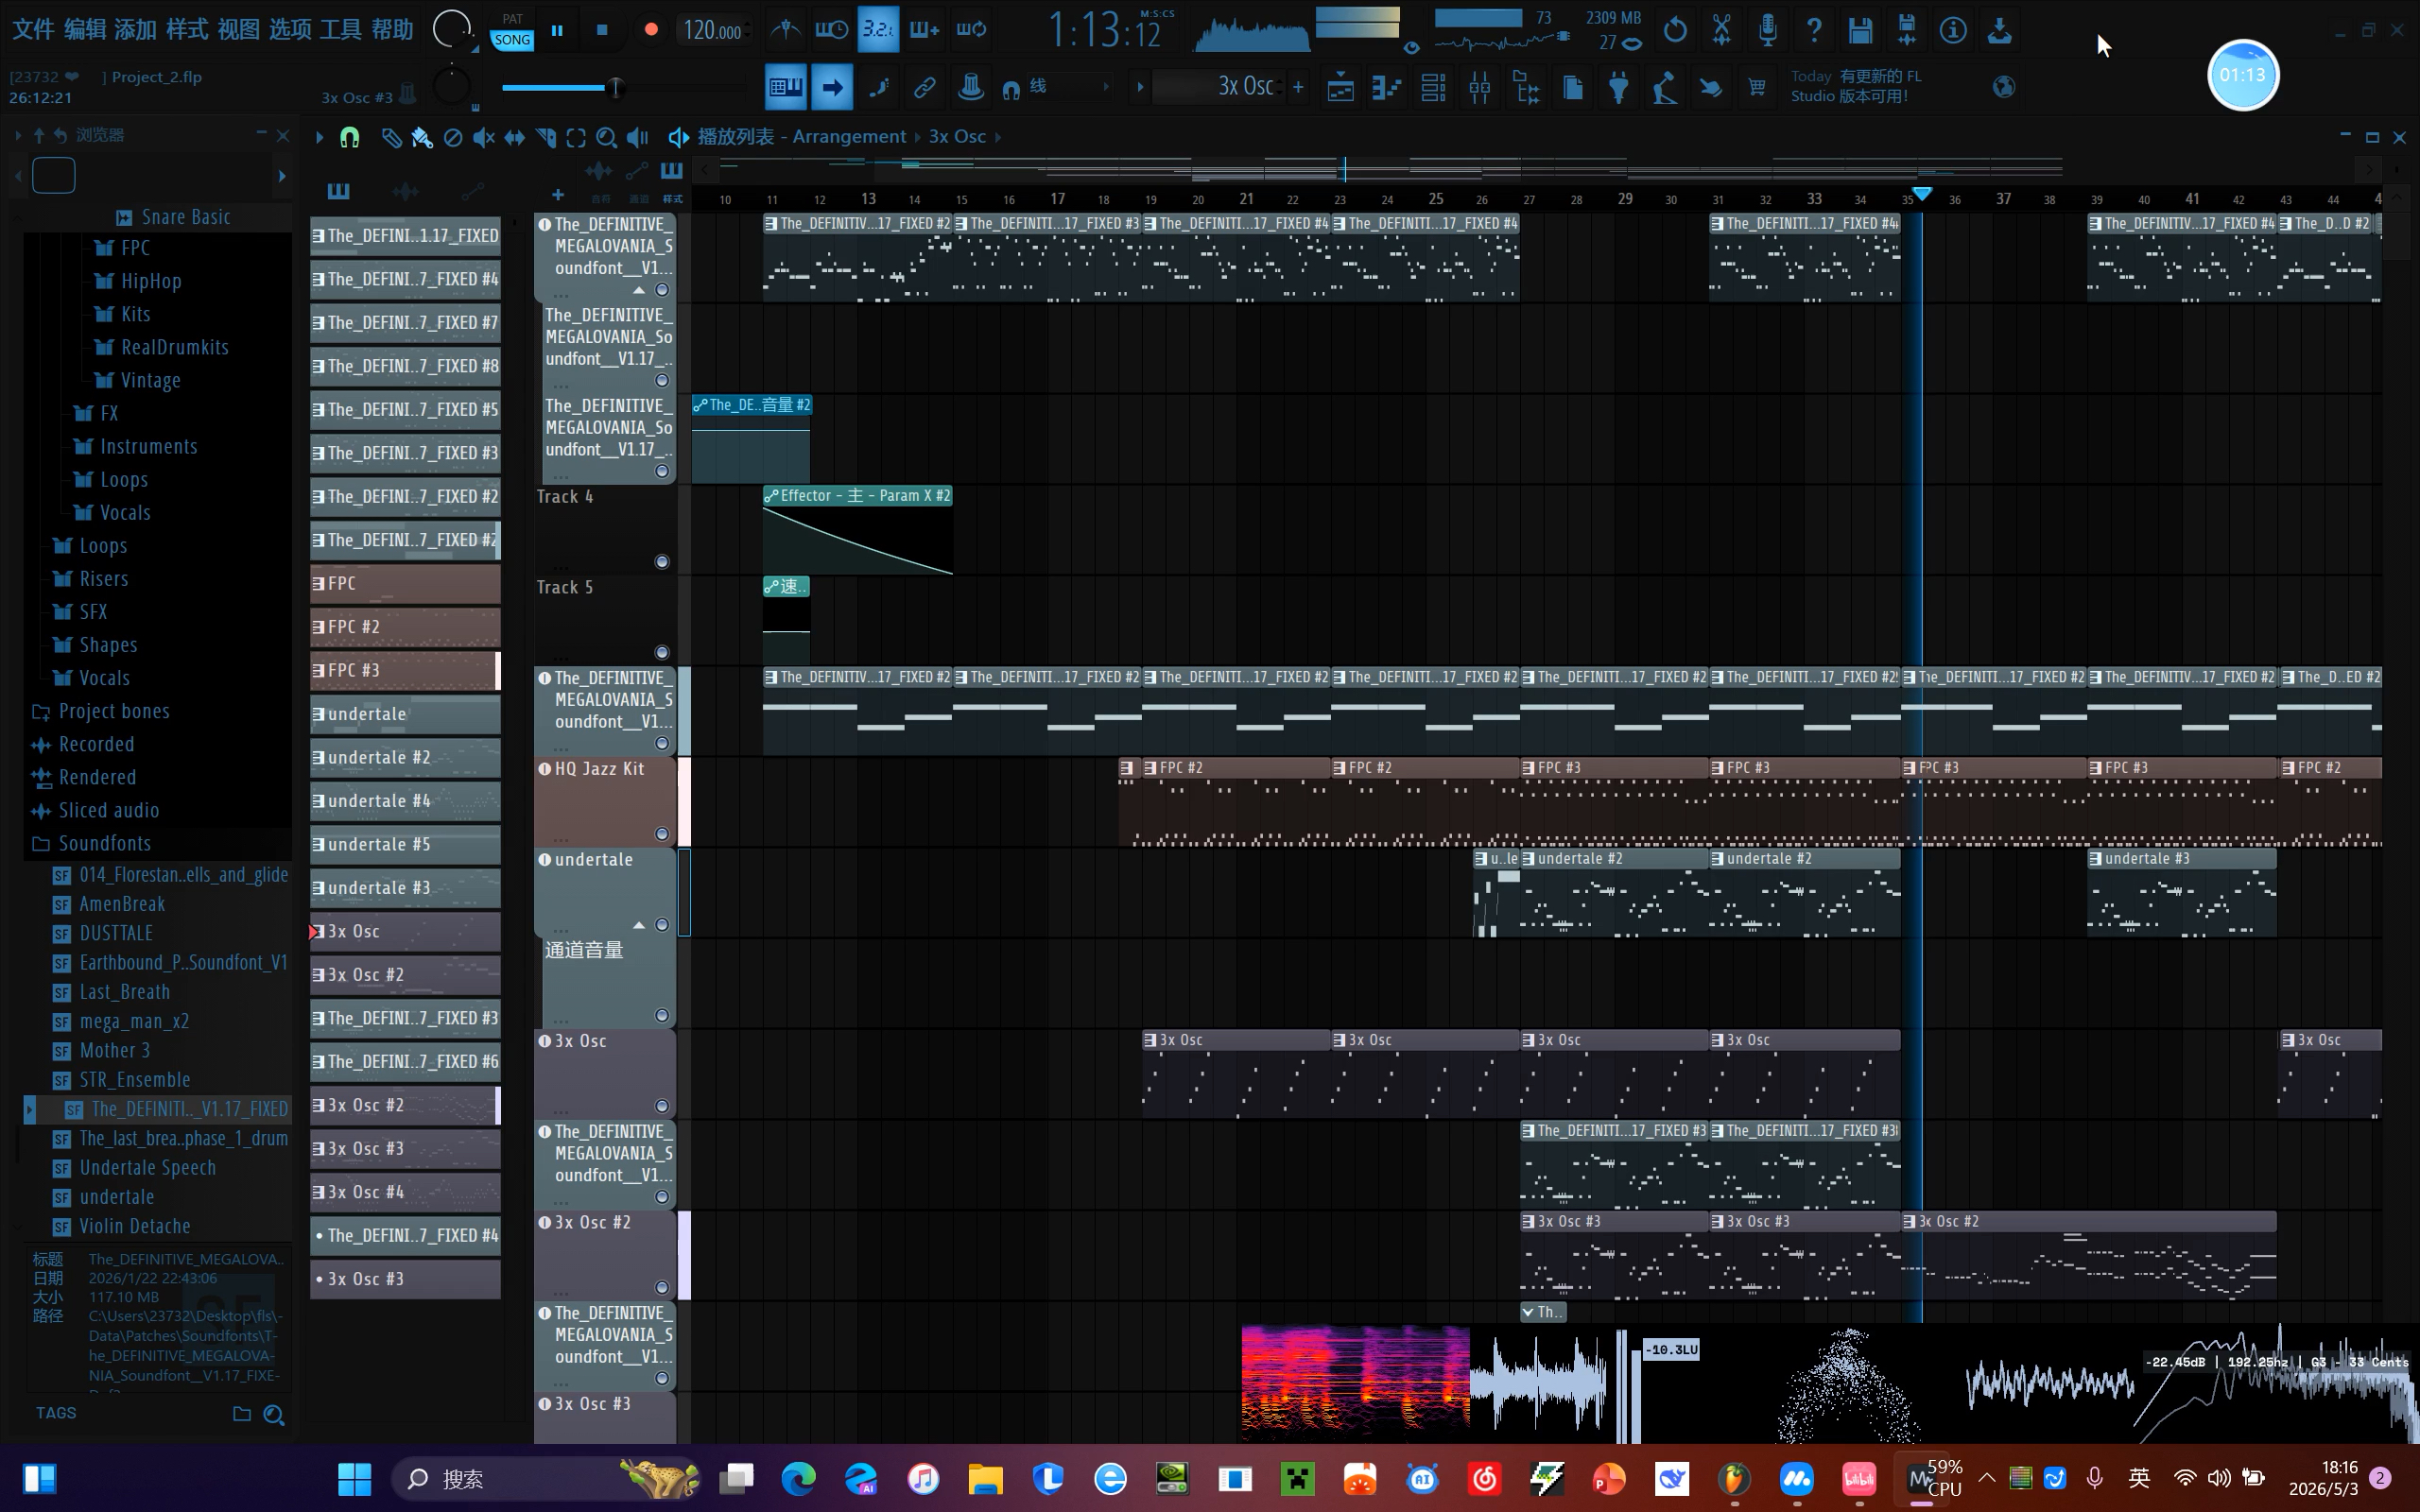Stop playback with the stop button
Image resolution: width=2420 pixels, height=1512 pixels.
[602, 30]
